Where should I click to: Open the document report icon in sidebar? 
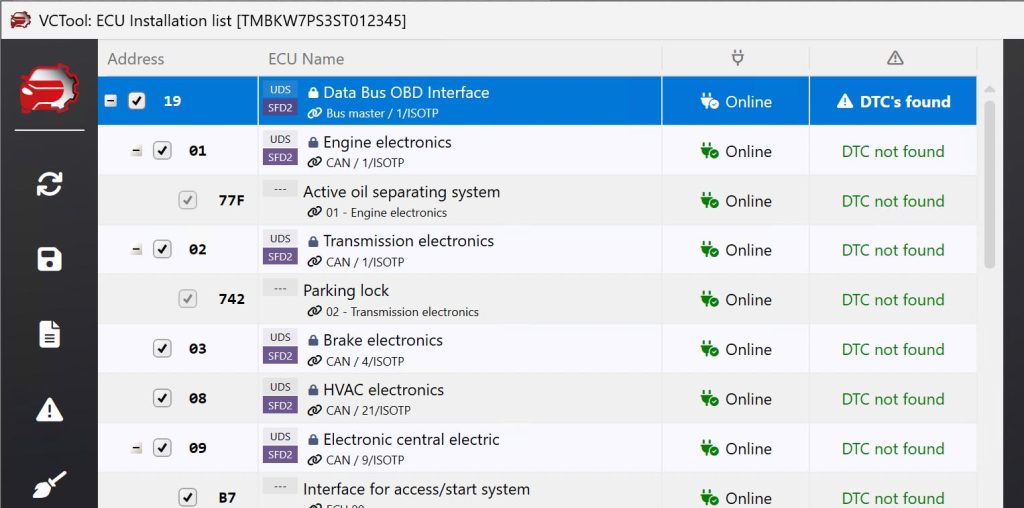[49, 334]
